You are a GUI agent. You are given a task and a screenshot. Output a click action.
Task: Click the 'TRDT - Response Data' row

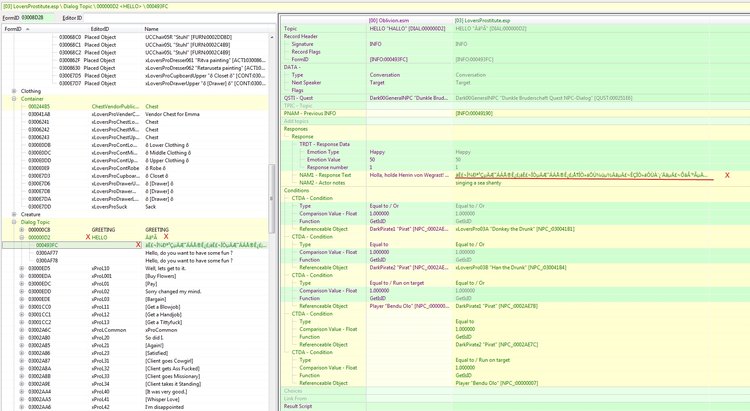[515, 144]
